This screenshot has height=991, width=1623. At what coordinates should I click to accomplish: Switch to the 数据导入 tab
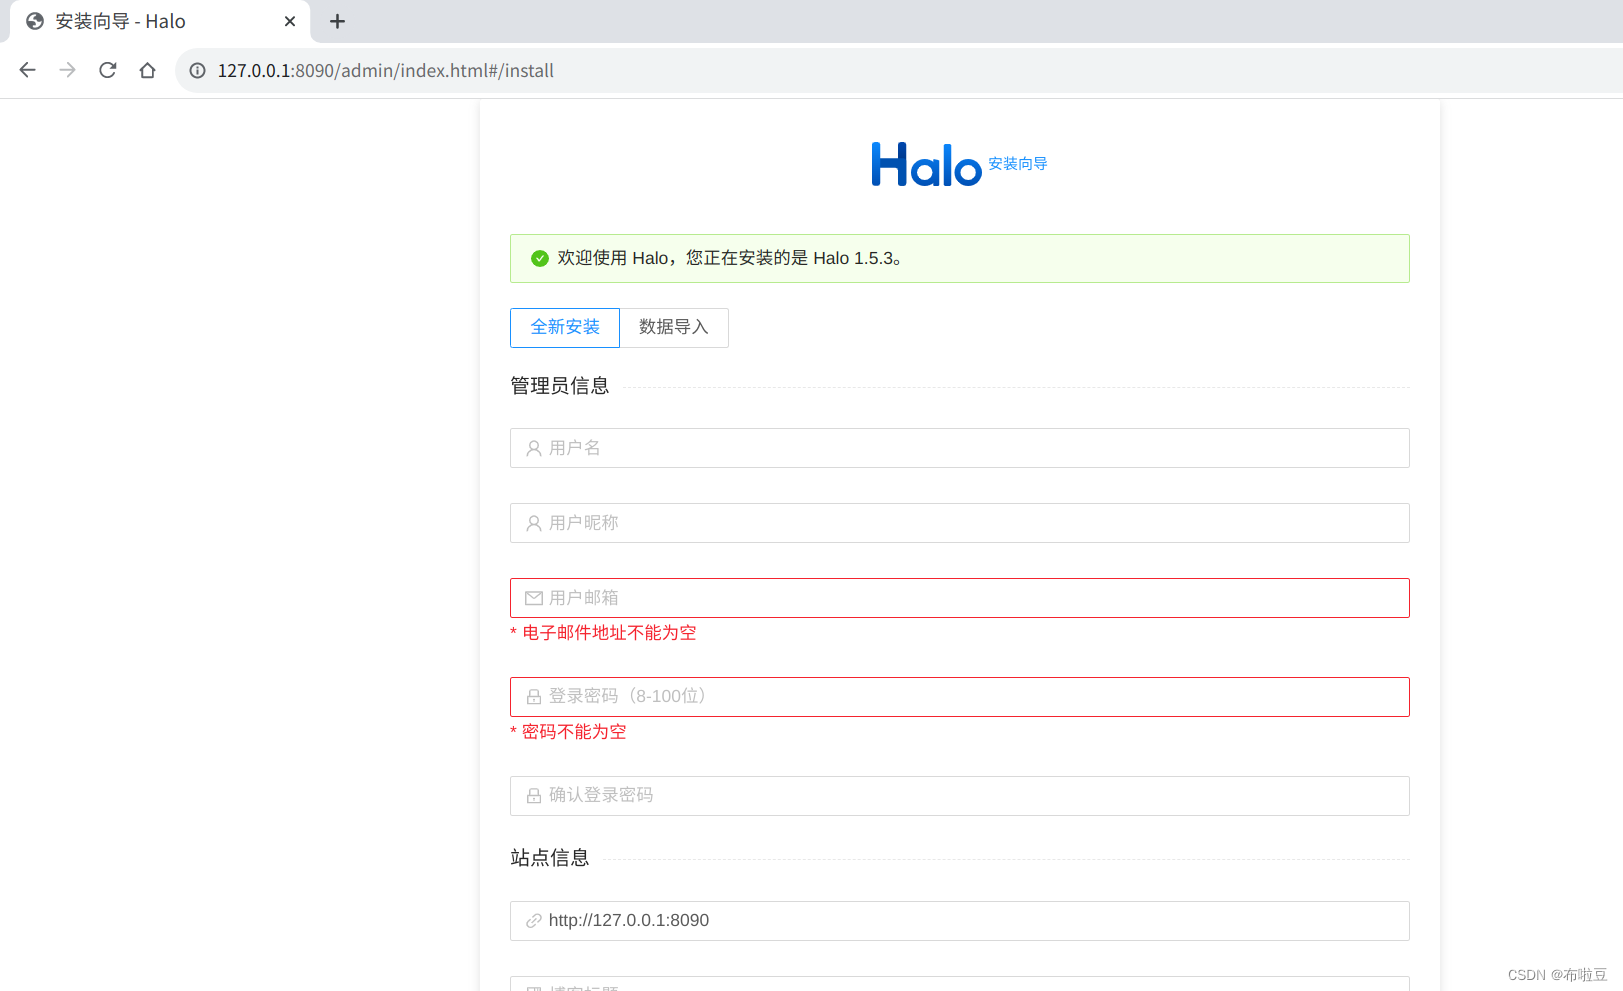point(674,327)
